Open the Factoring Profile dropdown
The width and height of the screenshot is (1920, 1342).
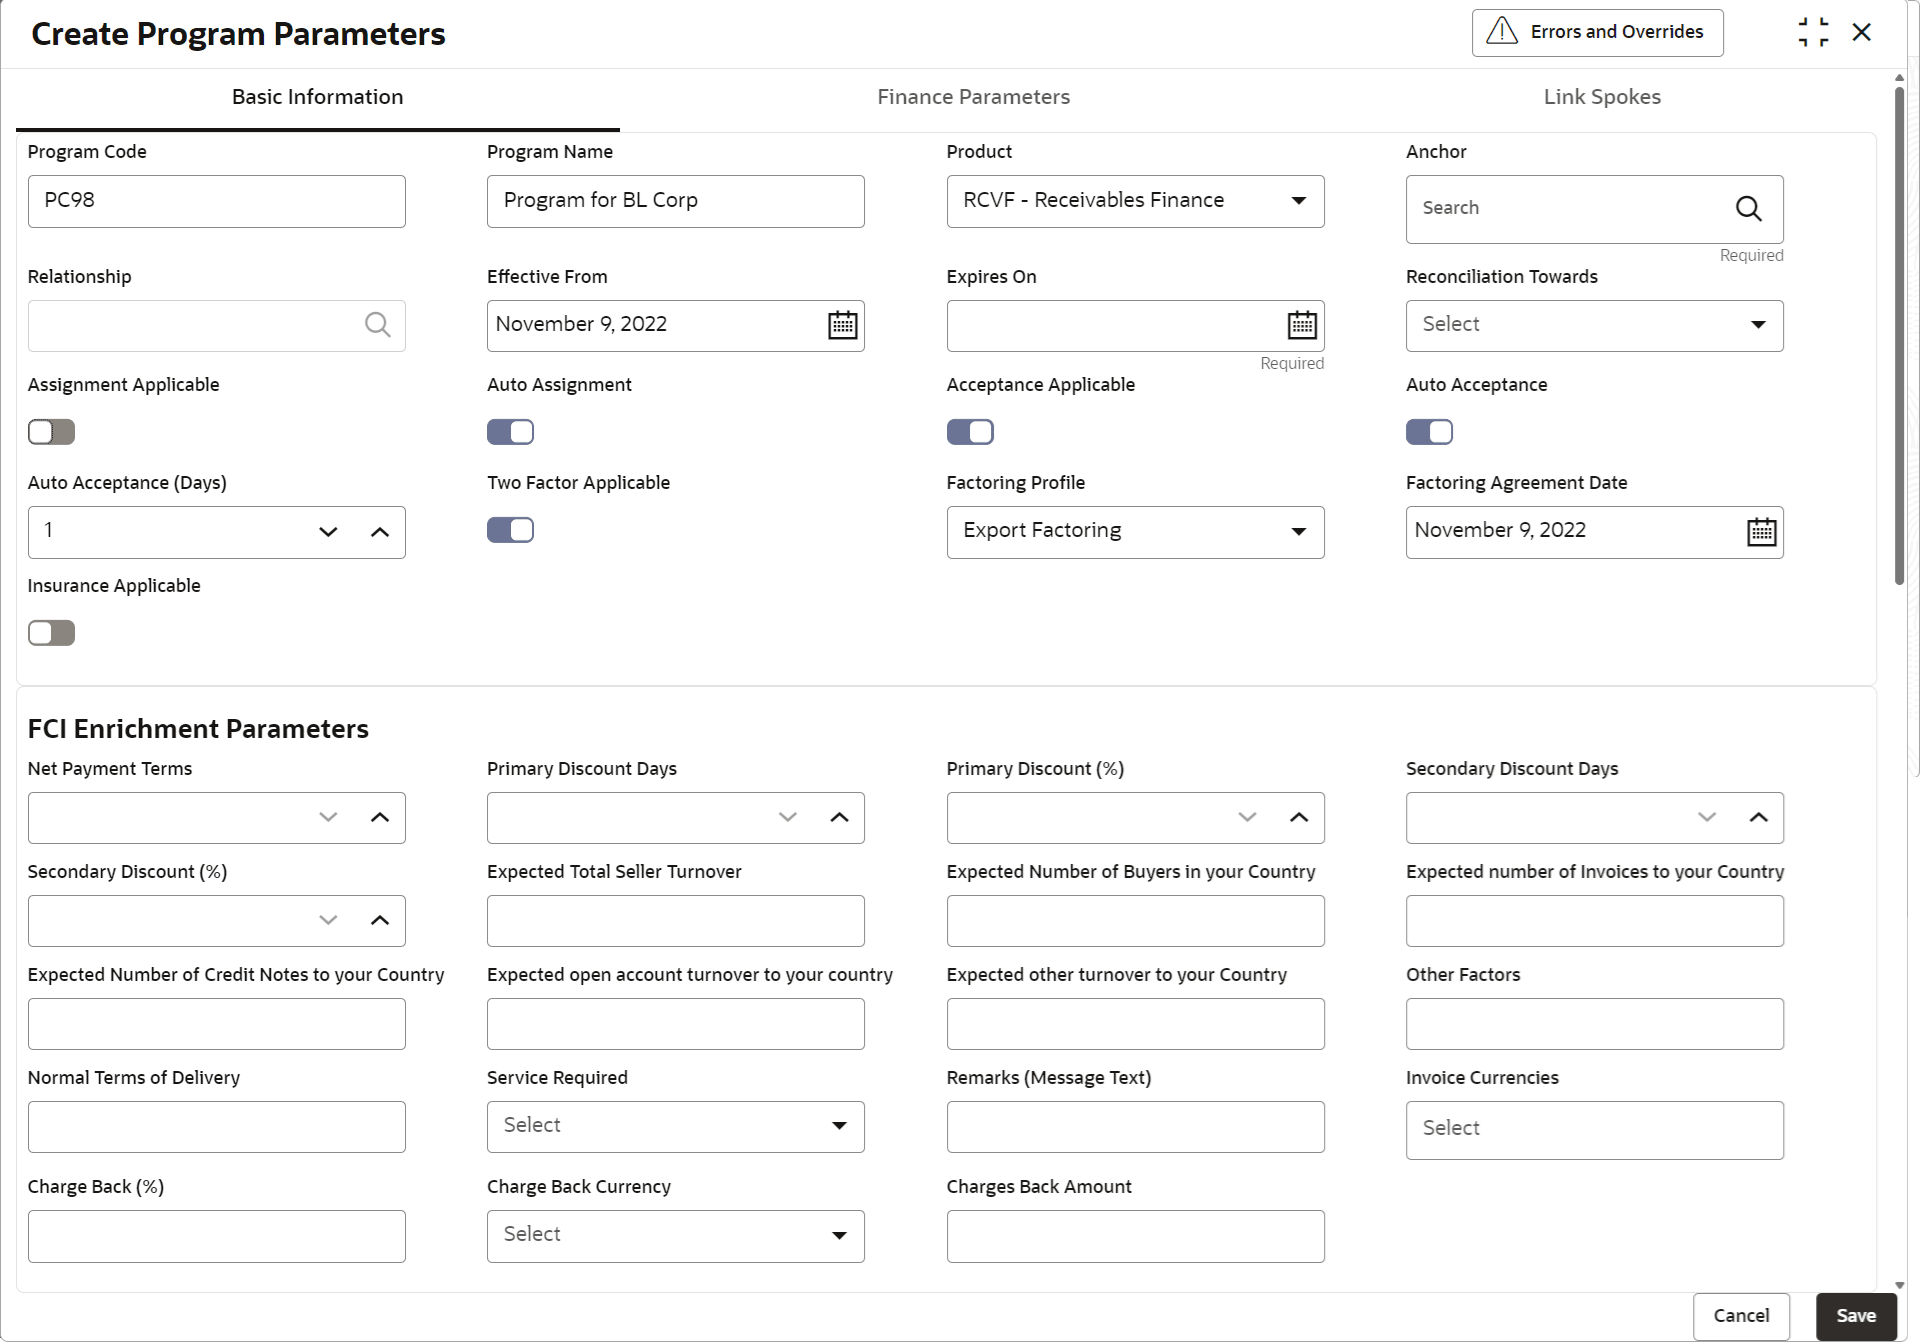click(1298, 532)
